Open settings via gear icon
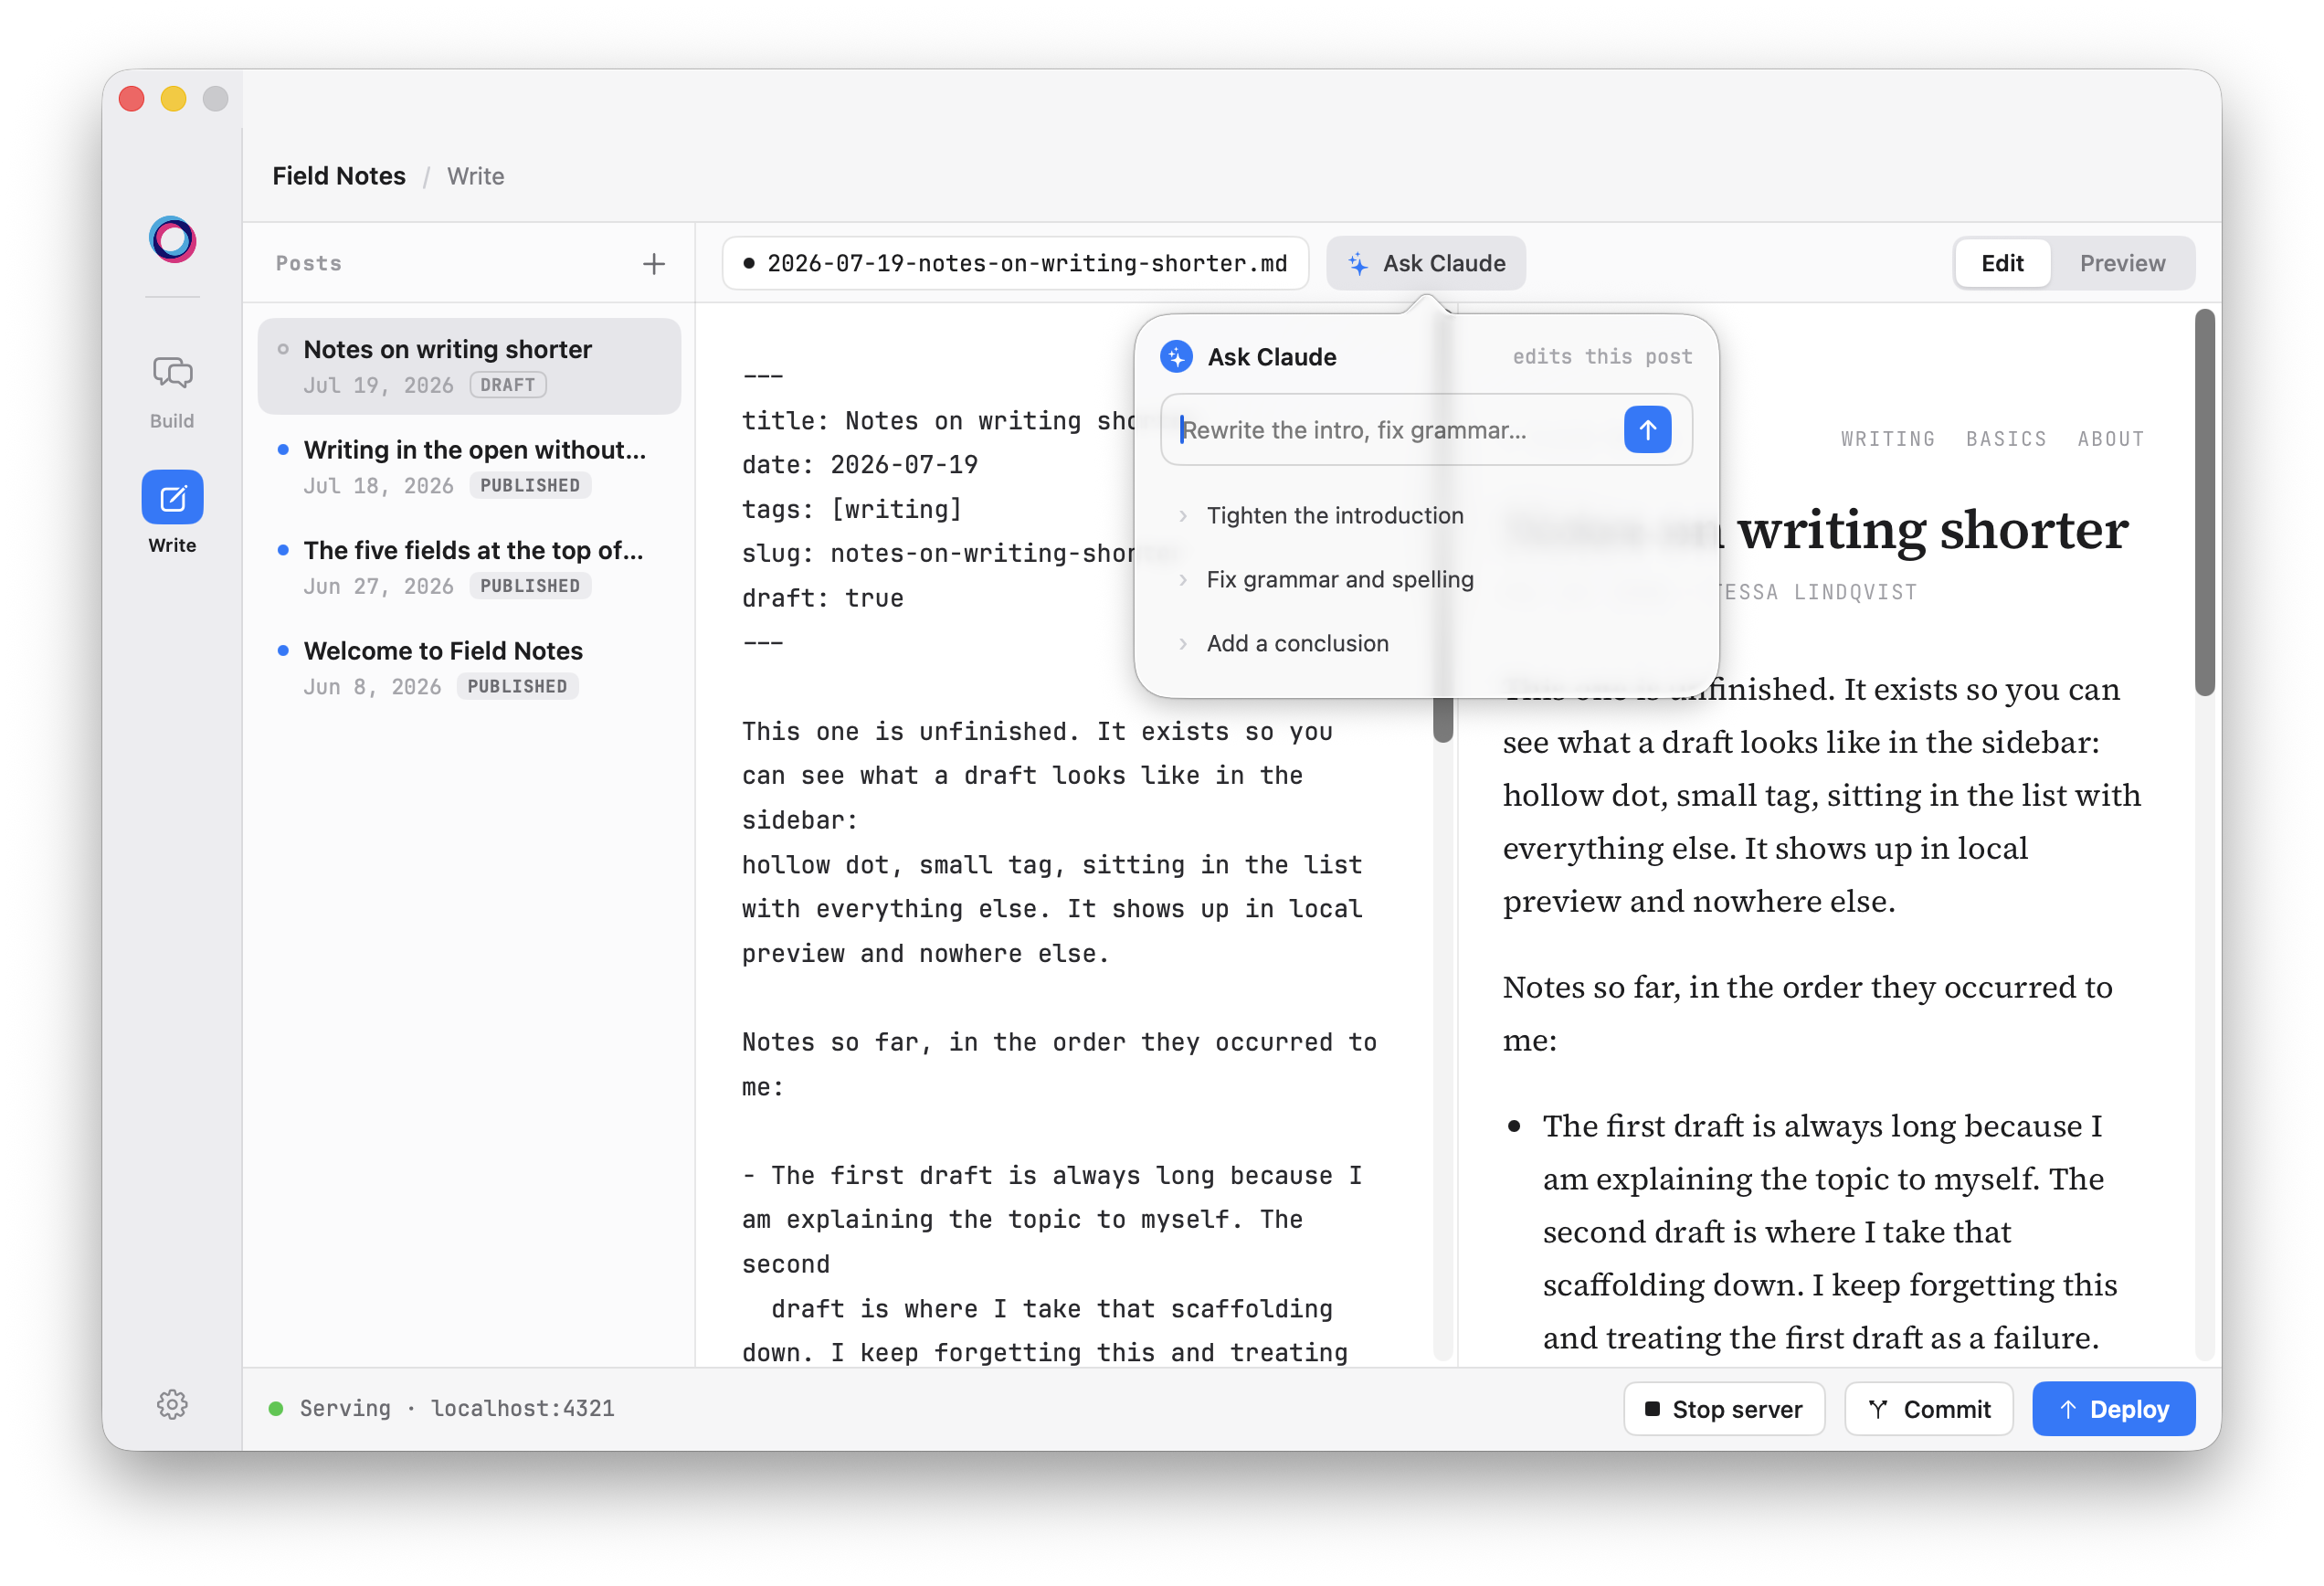The image size is (2324, 1586). [x=172, y=1405]
